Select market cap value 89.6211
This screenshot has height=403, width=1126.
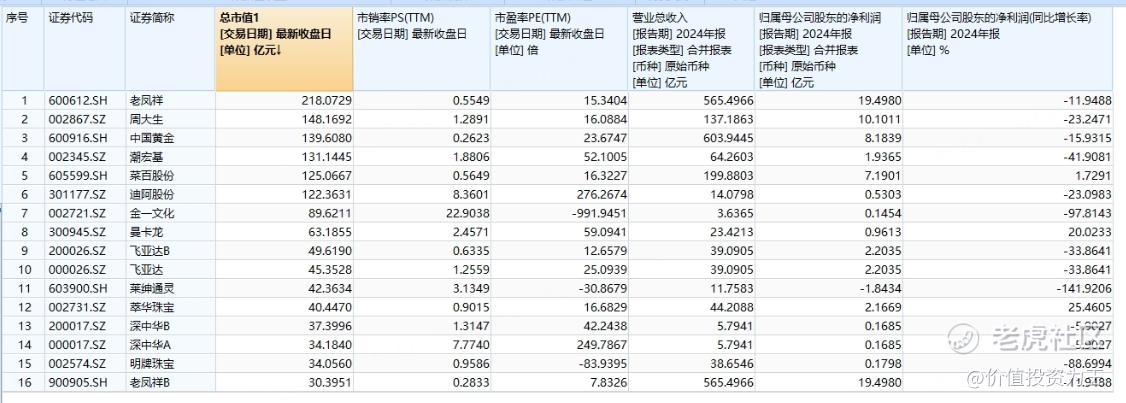(332, 213)
